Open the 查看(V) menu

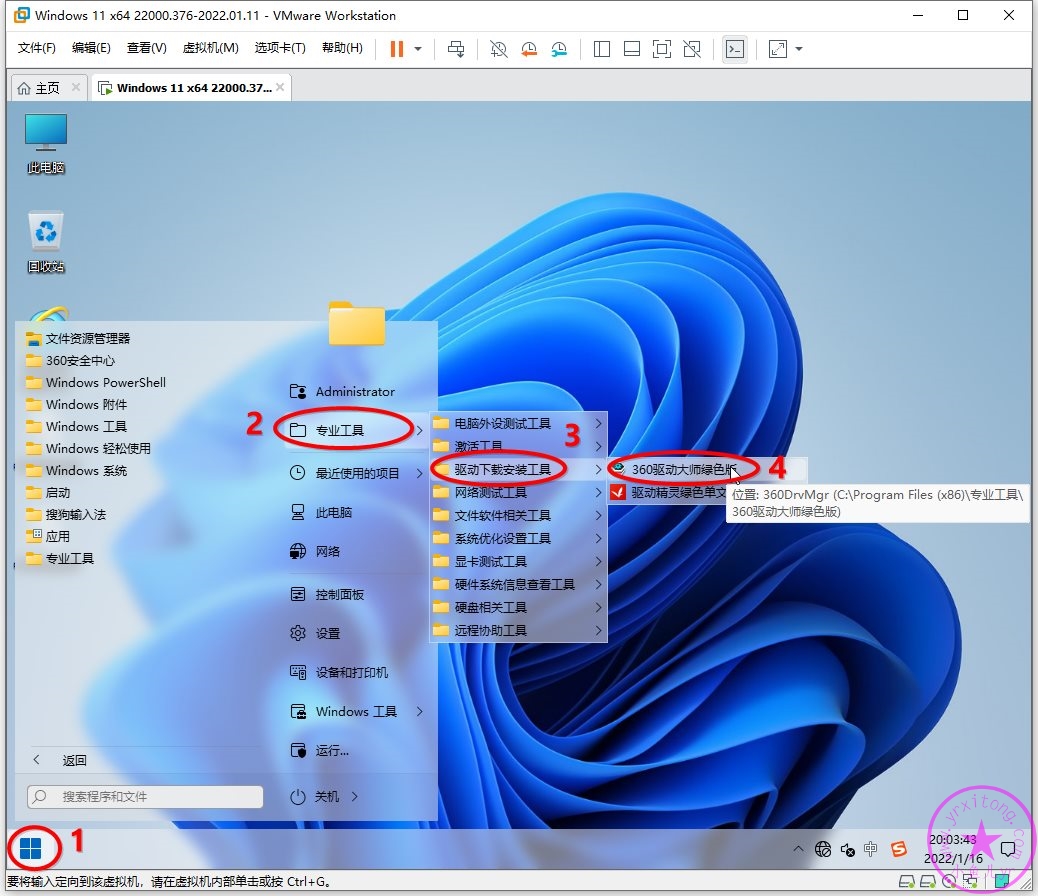146,48
